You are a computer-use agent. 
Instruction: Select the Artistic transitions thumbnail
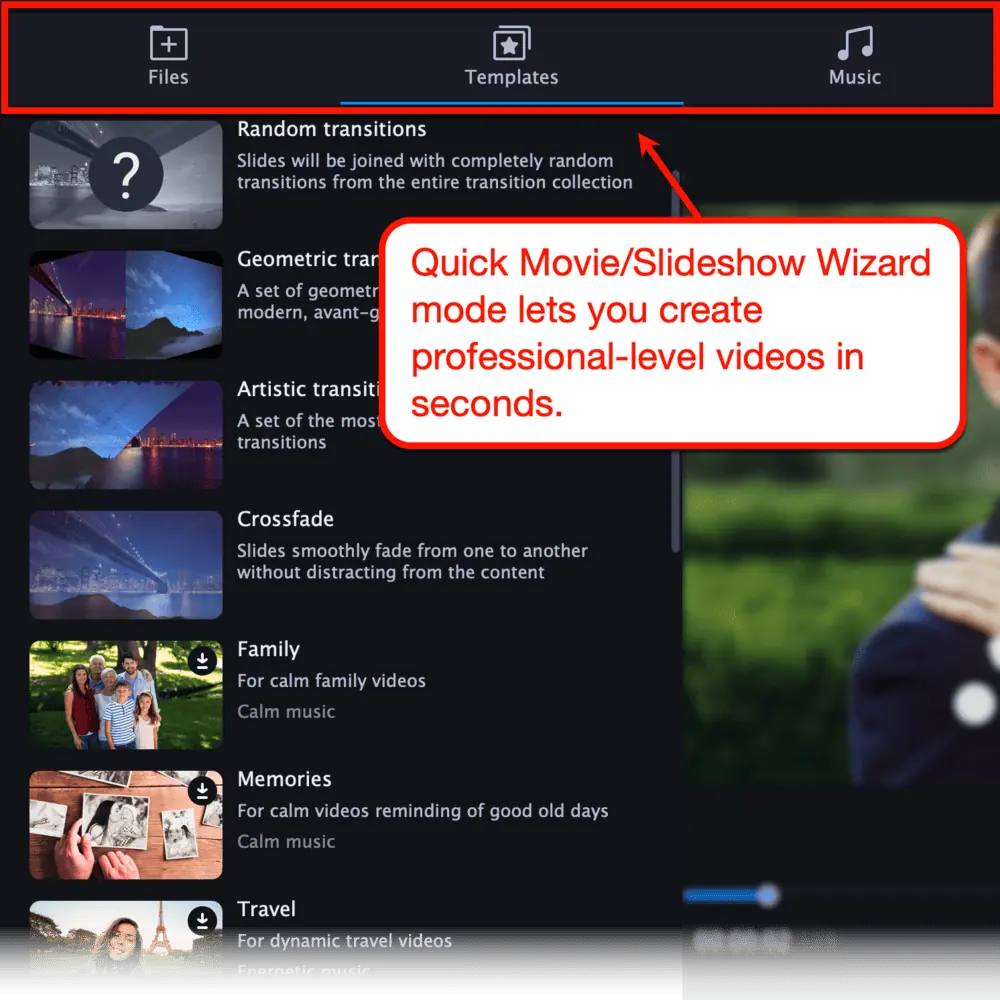pos(126,435)
